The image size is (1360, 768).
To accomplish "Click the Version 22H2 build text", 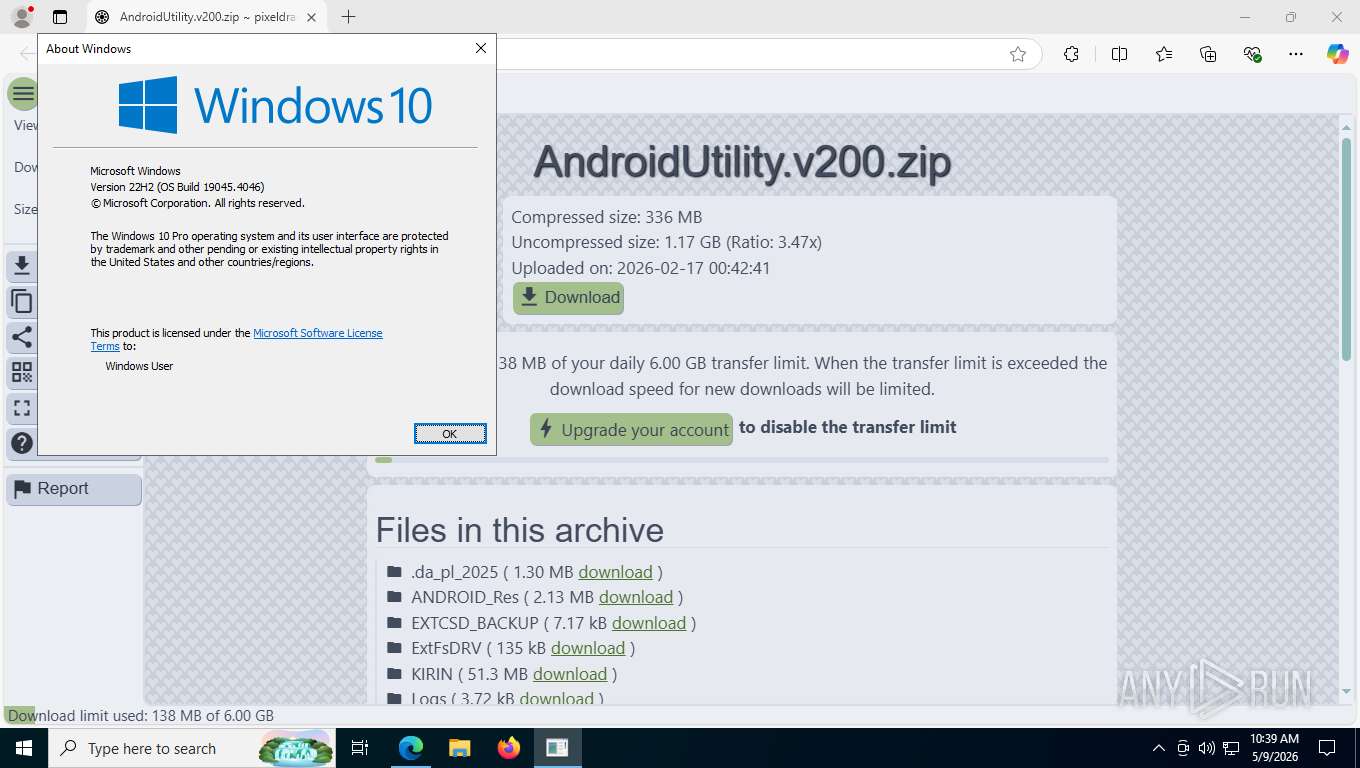I will pos(177,187).
